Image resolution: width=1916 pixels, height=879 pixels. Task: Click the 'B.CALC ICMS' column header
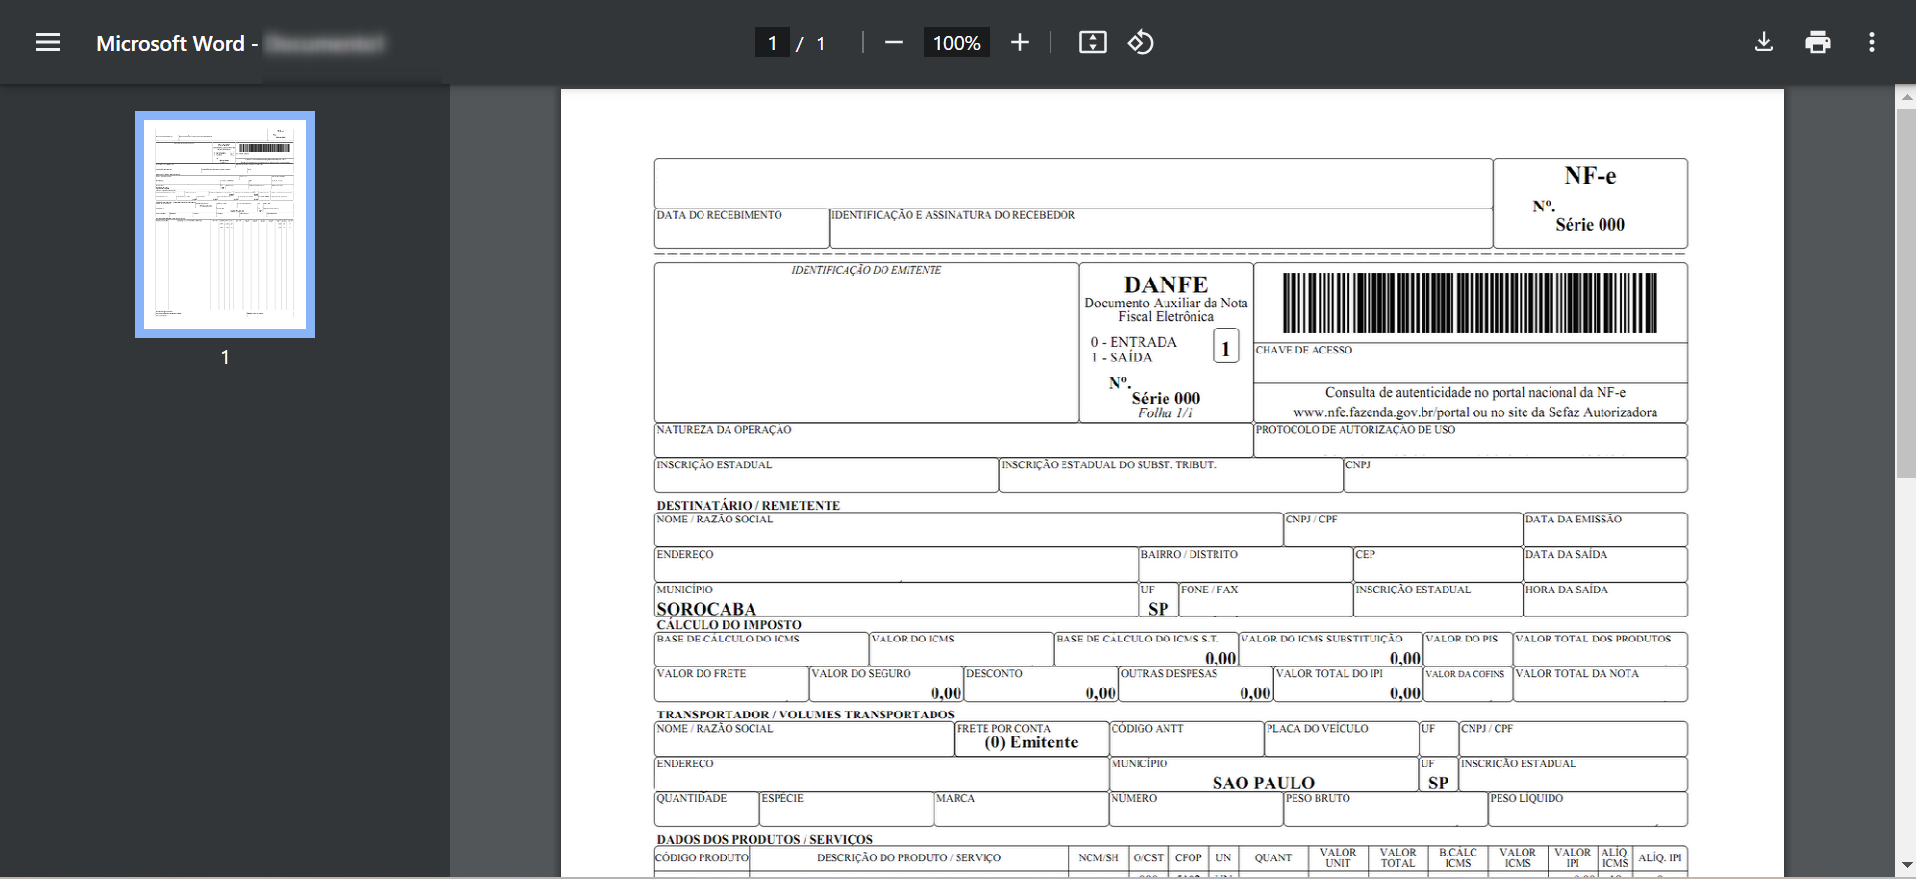click(x=1458, y=858)
